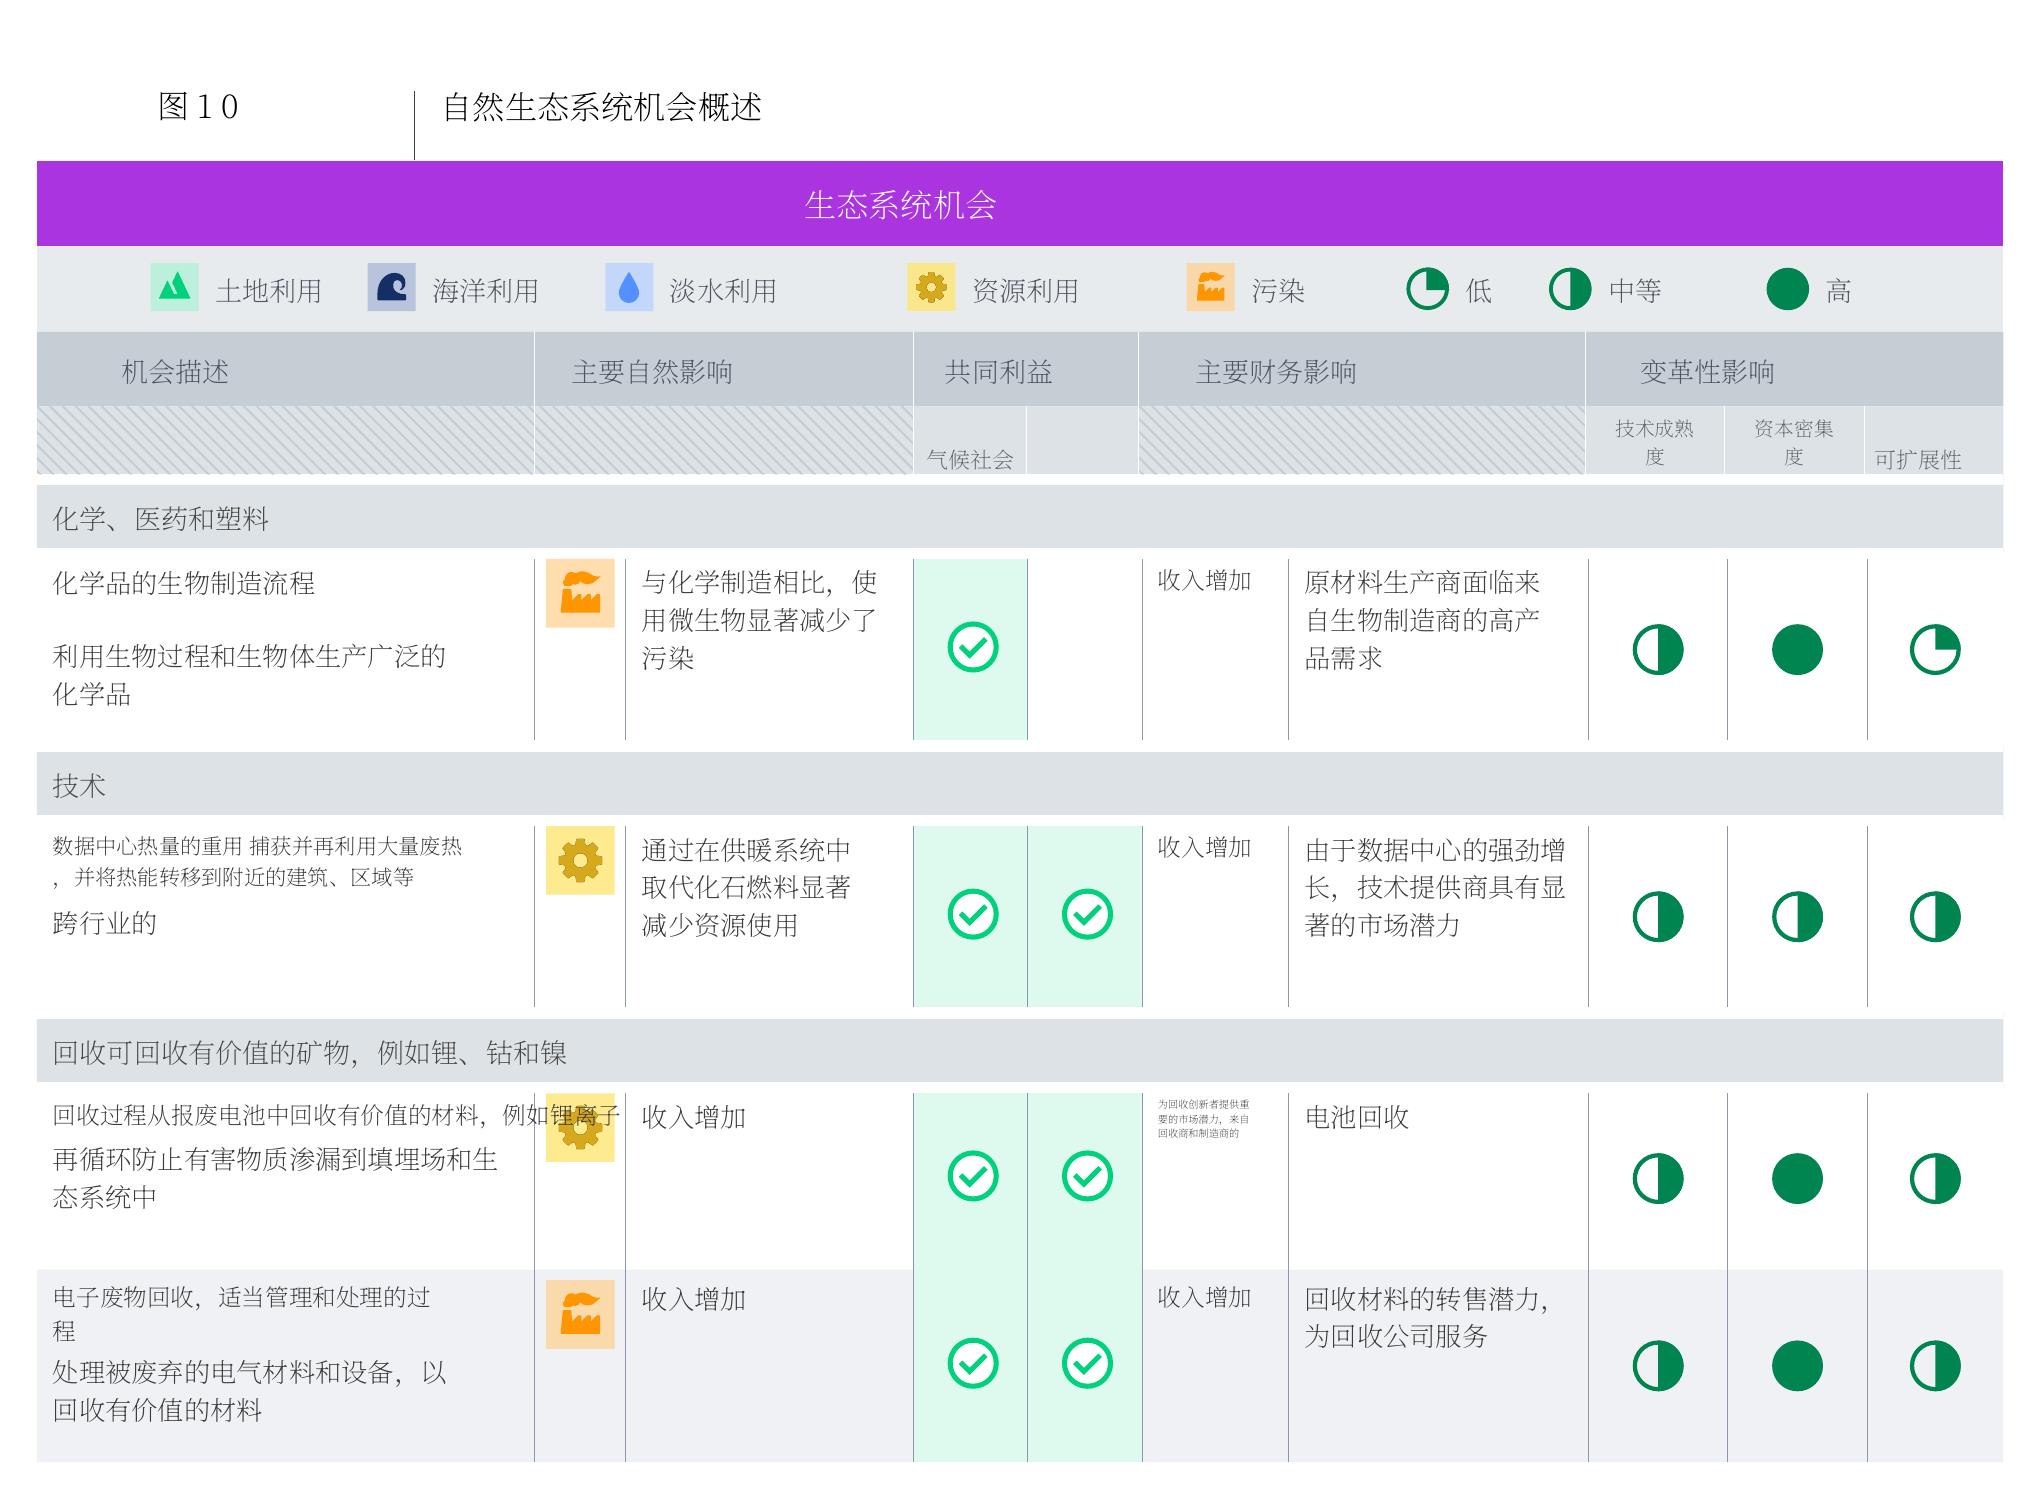Click the pollution factory icon in 化学品的生物制造流程 row
2037x1510 pixels.
[x=580, y=593]
